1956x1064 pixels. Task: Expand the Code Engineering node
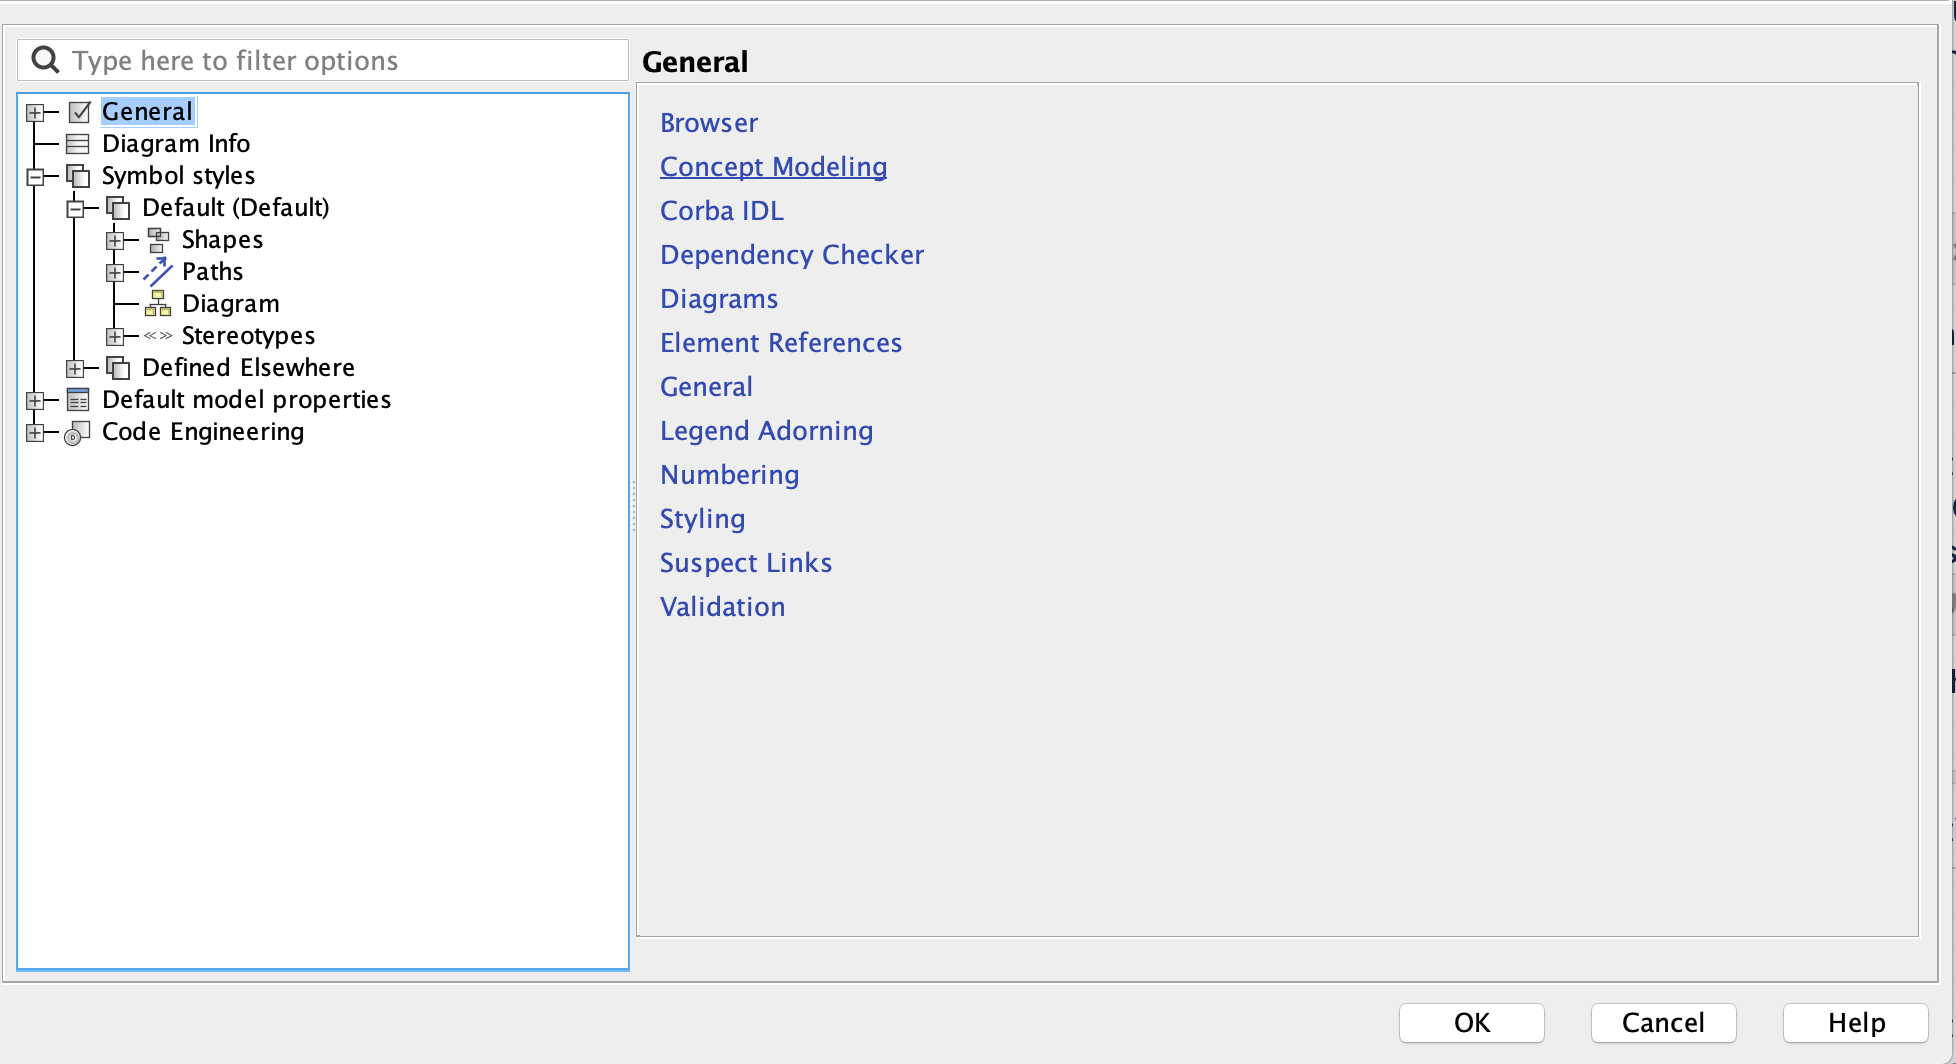35,432
